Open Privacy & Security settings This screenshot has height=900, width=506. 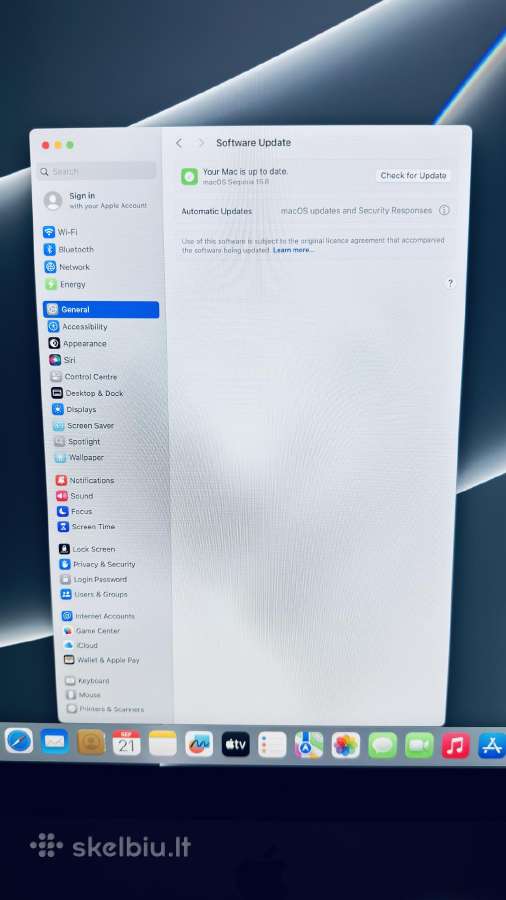[98, 564]
